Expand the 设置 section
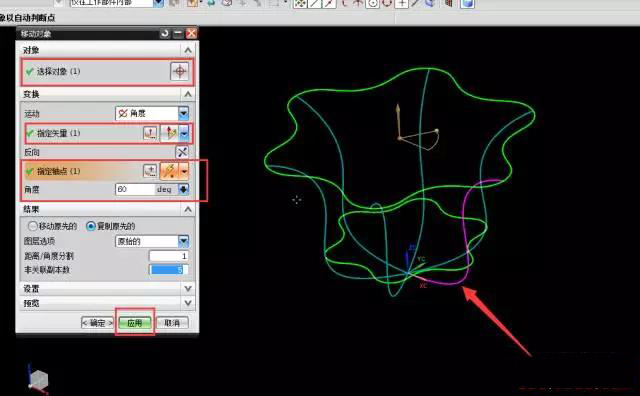Screen dimensions: 640x396 188,289
